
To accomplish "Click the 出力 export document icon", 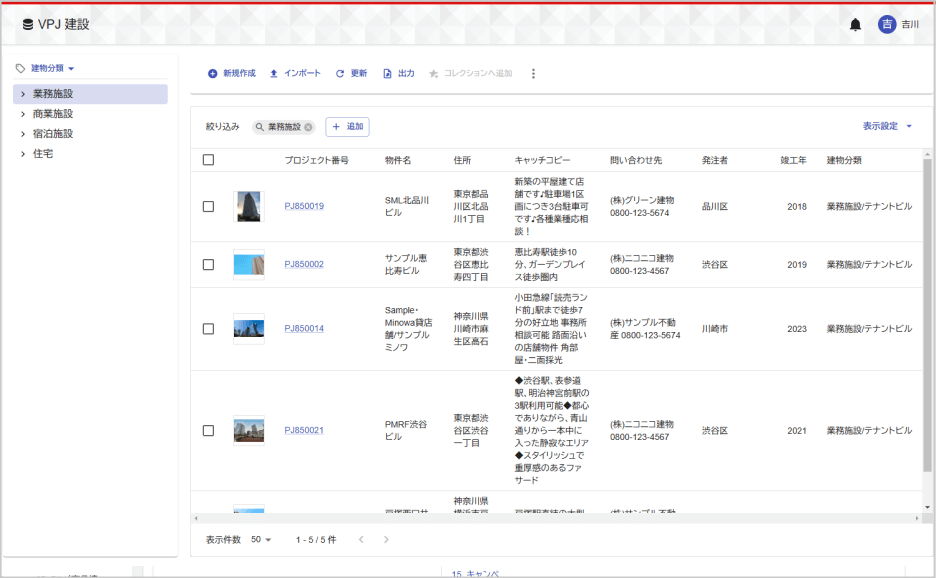I will pyautogui.click(x=387, y=73).
